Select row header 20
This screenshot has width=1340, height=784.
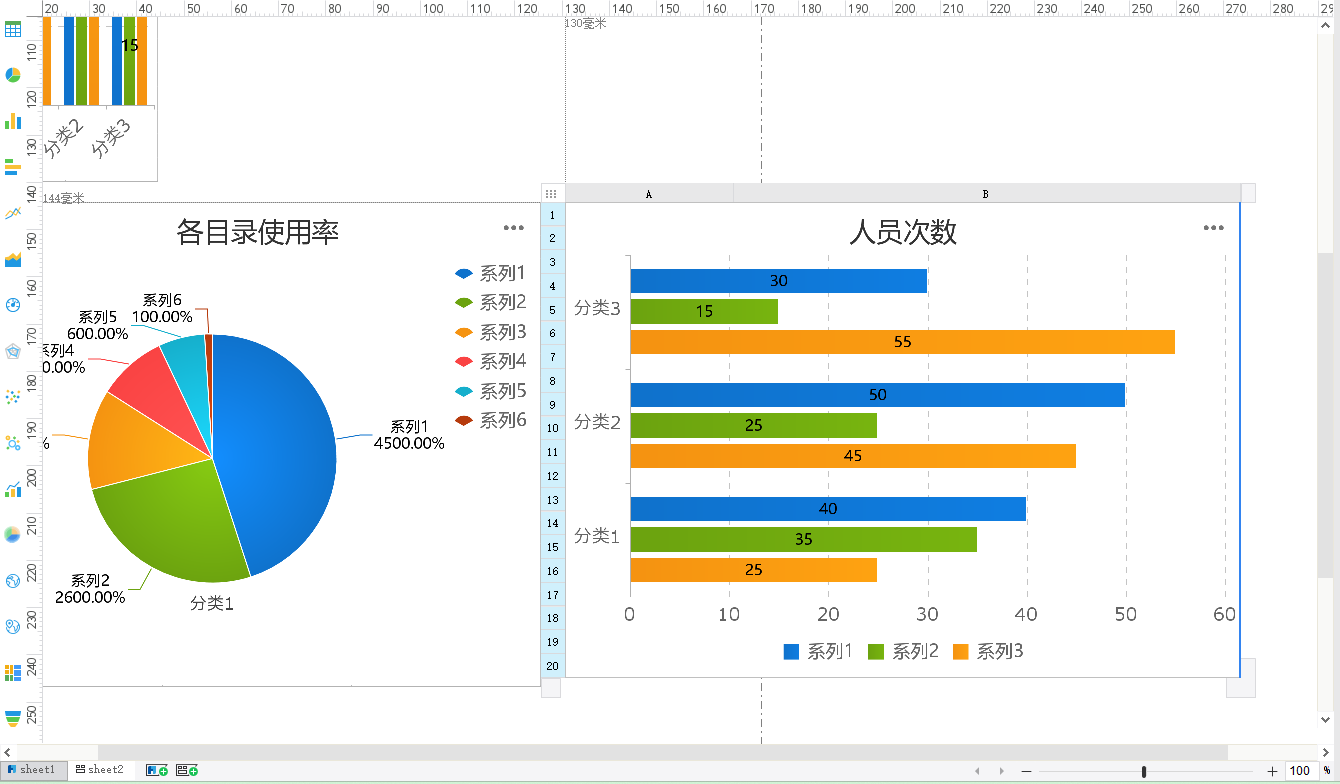point(553,666)
